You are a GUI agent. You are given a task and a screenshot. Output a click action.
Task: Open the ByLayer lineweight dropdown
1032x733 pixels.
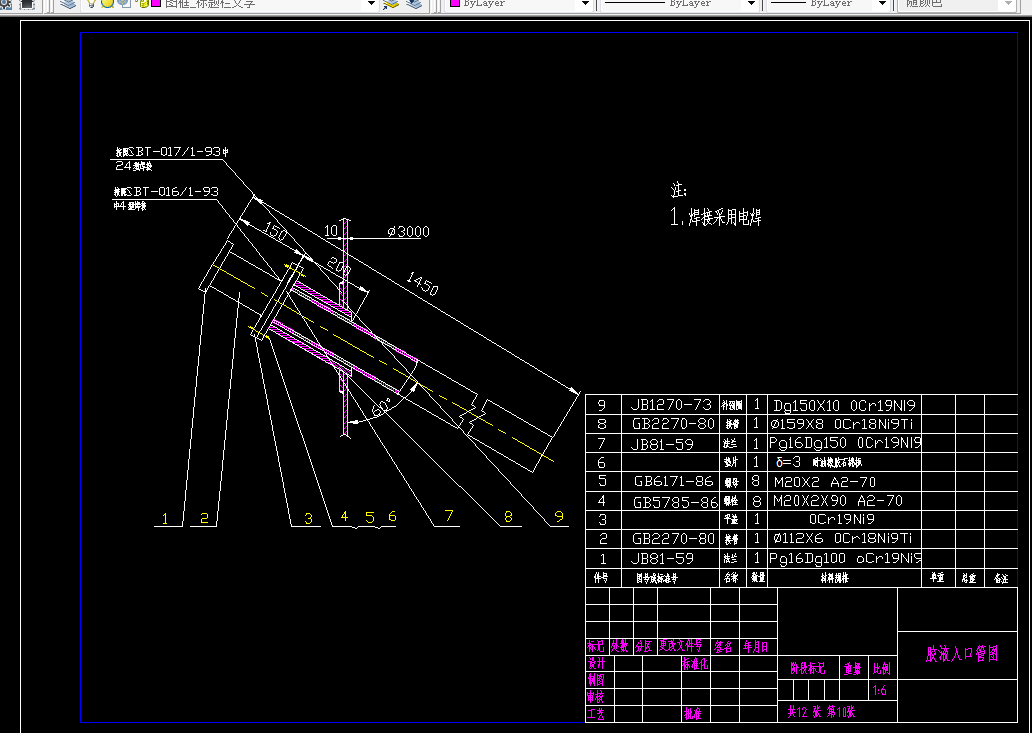[x=828, y=3]
